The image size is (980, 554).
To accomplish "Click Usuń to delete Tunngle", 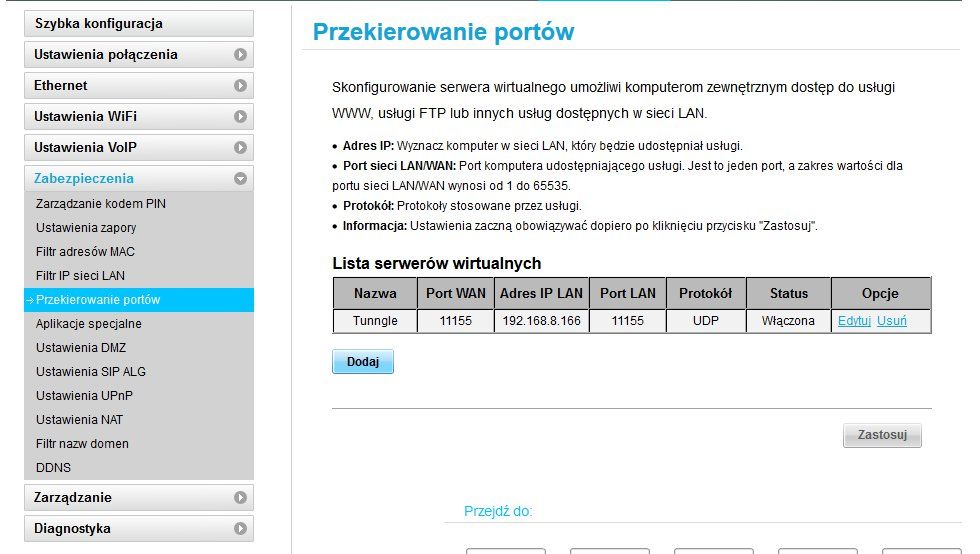I will 892,321.
